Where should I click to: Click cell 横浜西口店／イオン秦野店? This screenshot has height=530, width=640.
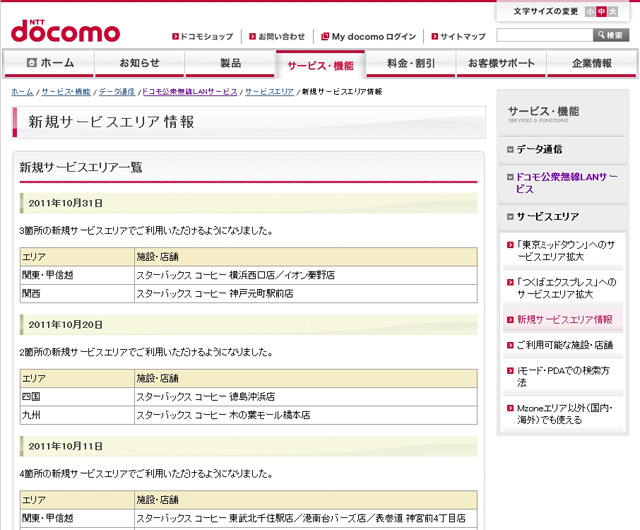tap(306, 275)
